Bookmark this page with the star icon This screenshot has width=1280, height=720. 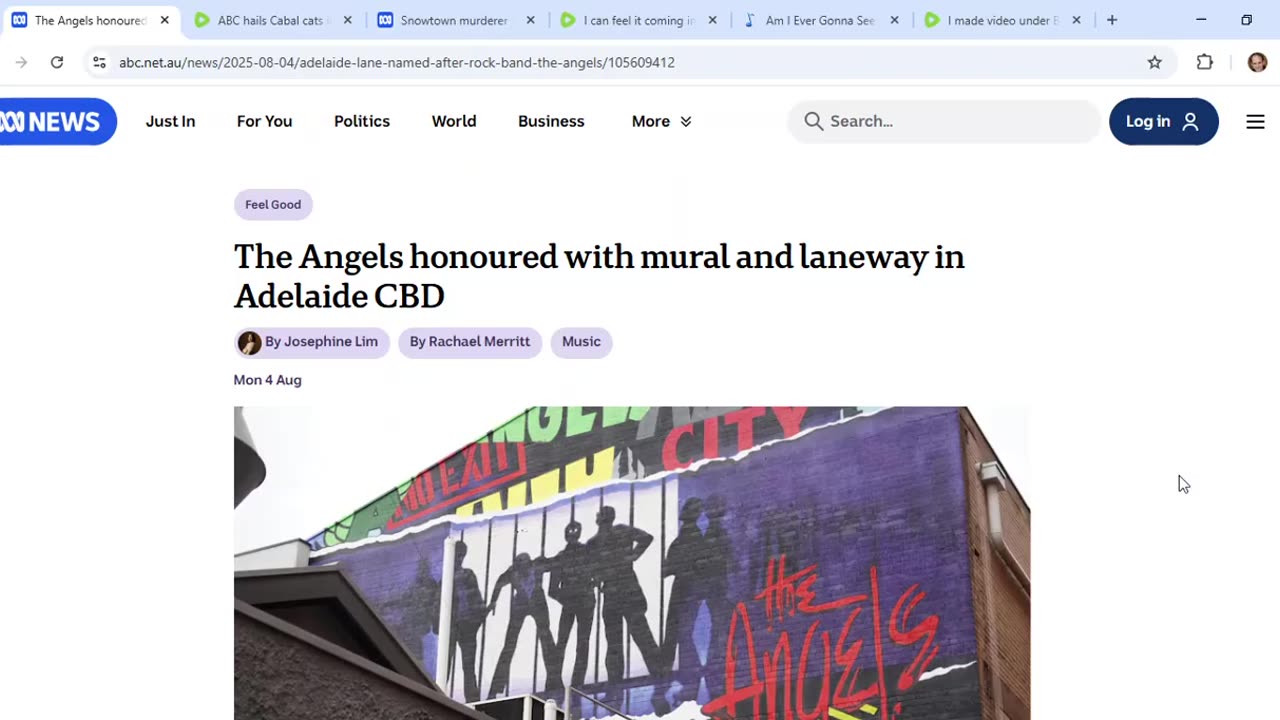pyautogui.click(x=1155, y=62)
